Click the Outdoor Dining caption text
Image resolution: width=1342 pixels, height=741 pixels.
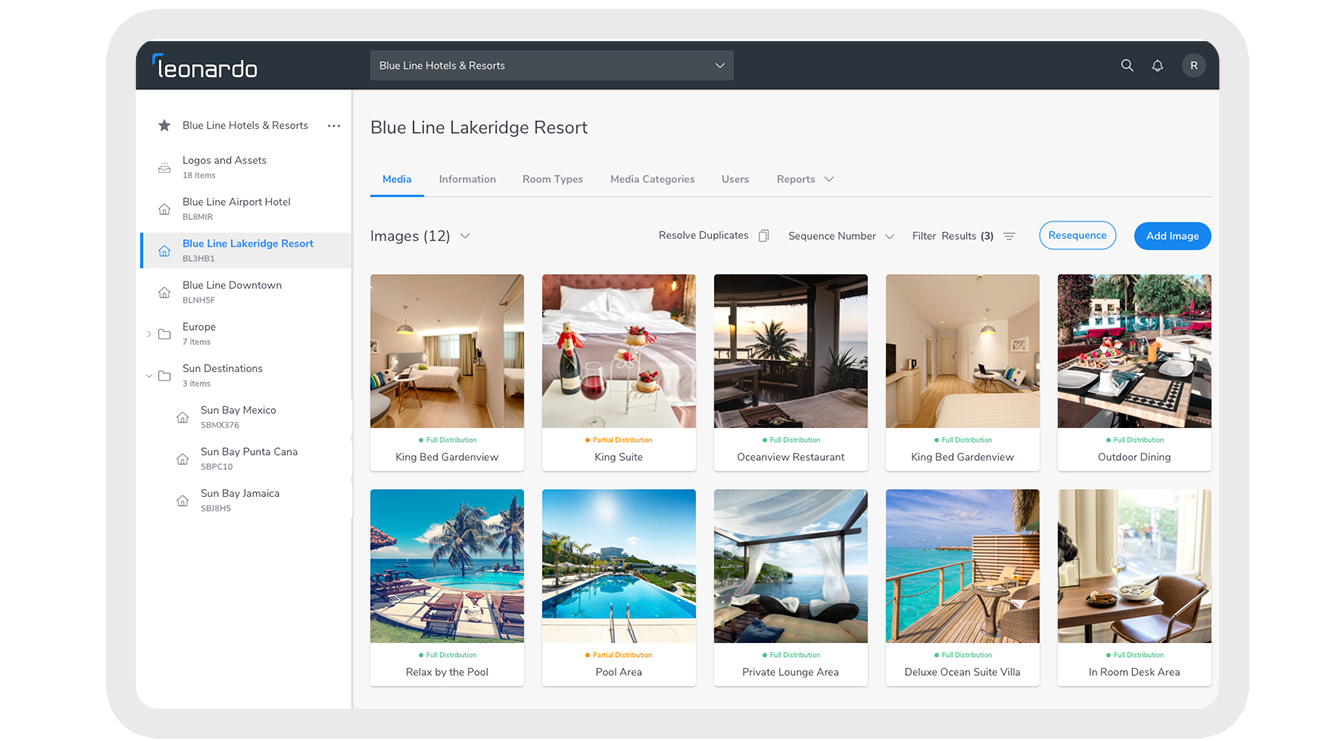coord(1134,457)
